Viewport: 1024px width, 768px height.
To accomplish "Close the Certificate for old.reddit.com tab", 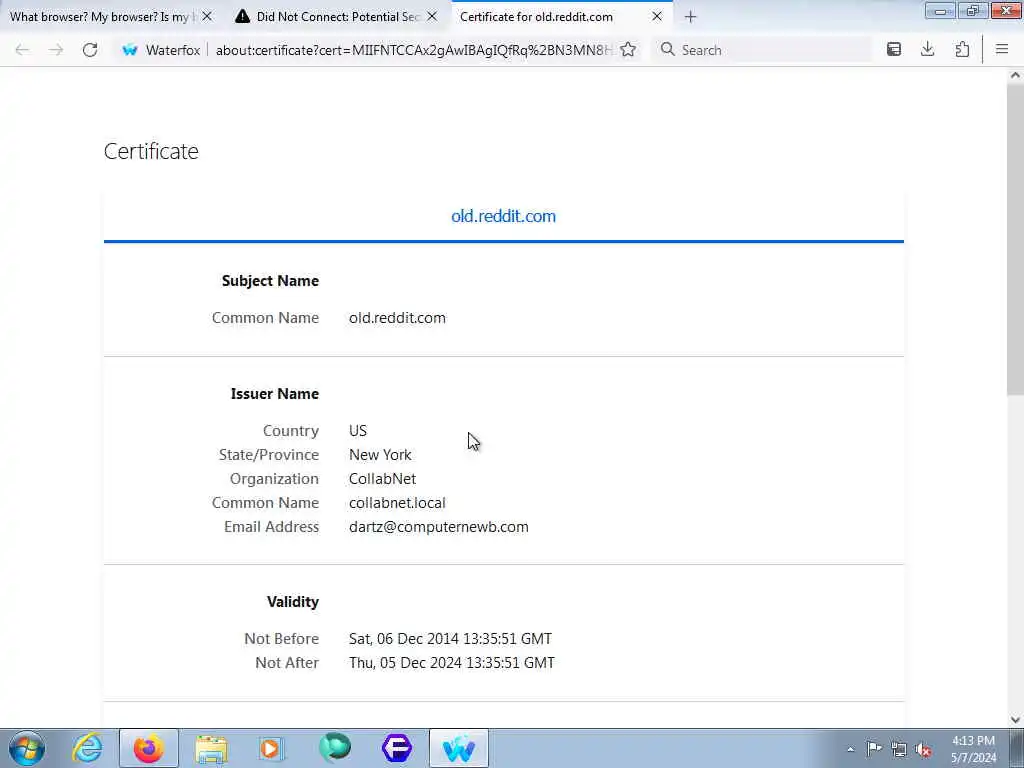I will coord(657,16).
